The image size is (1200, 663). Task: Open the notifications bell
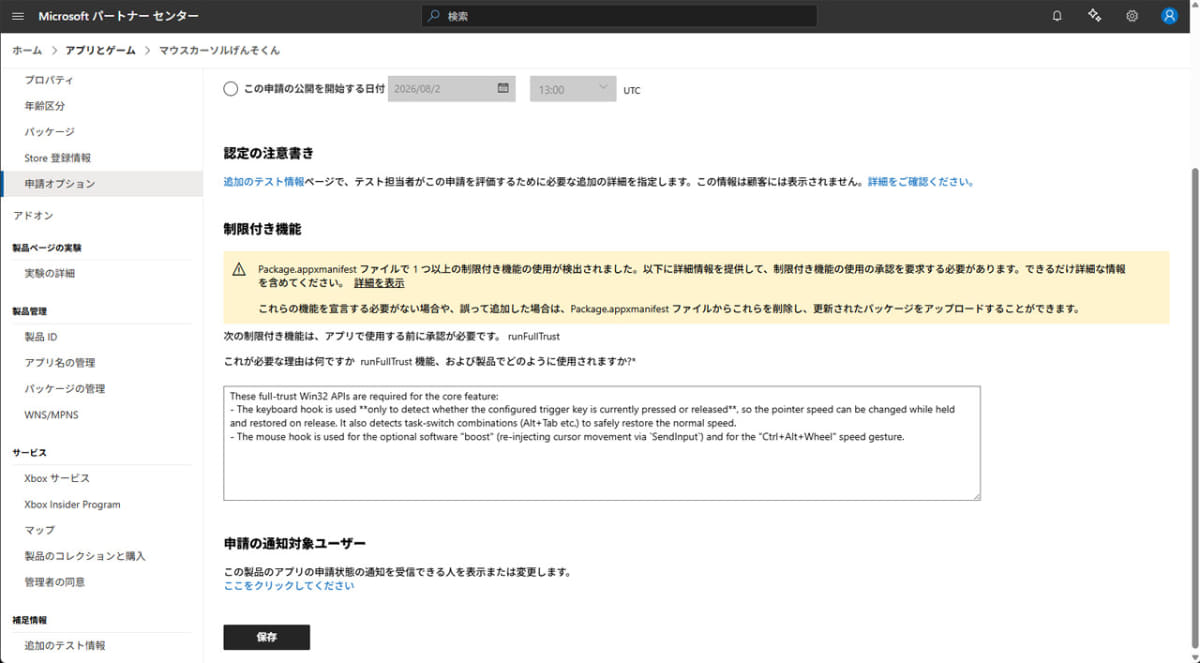1057,16
